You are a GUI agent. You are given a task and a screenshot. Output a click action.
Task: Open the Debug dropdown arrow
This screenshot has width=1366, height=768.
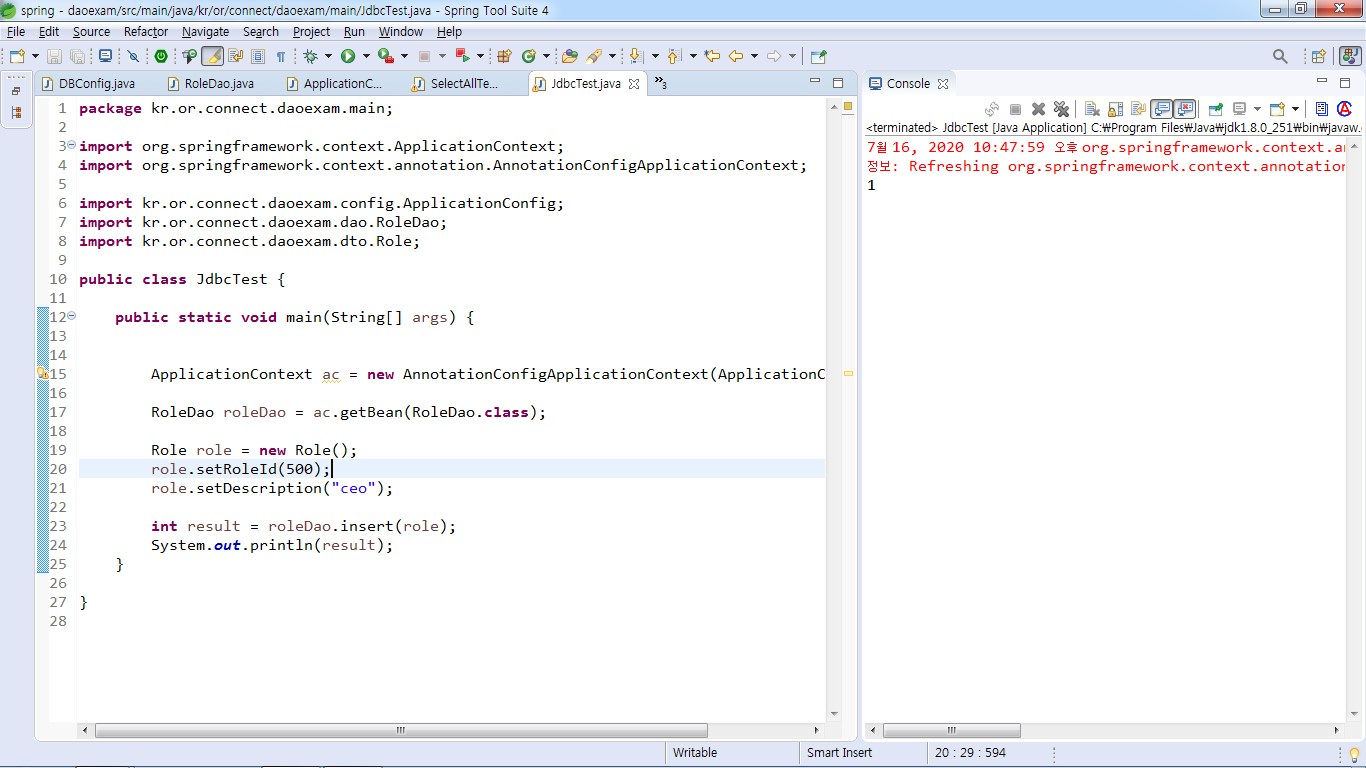coord(328,56)
